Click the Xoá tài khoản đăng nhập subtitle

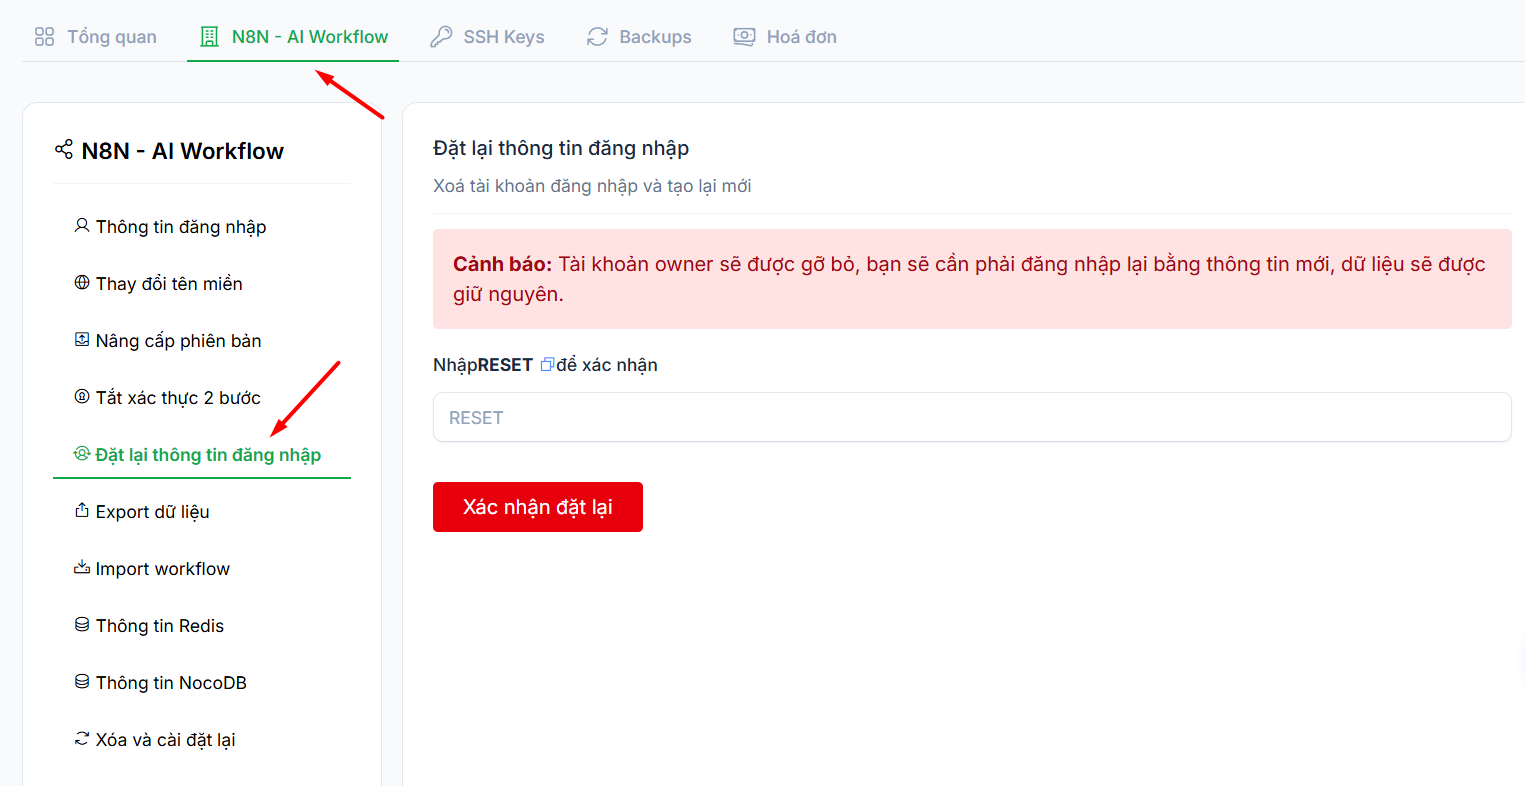592,186
